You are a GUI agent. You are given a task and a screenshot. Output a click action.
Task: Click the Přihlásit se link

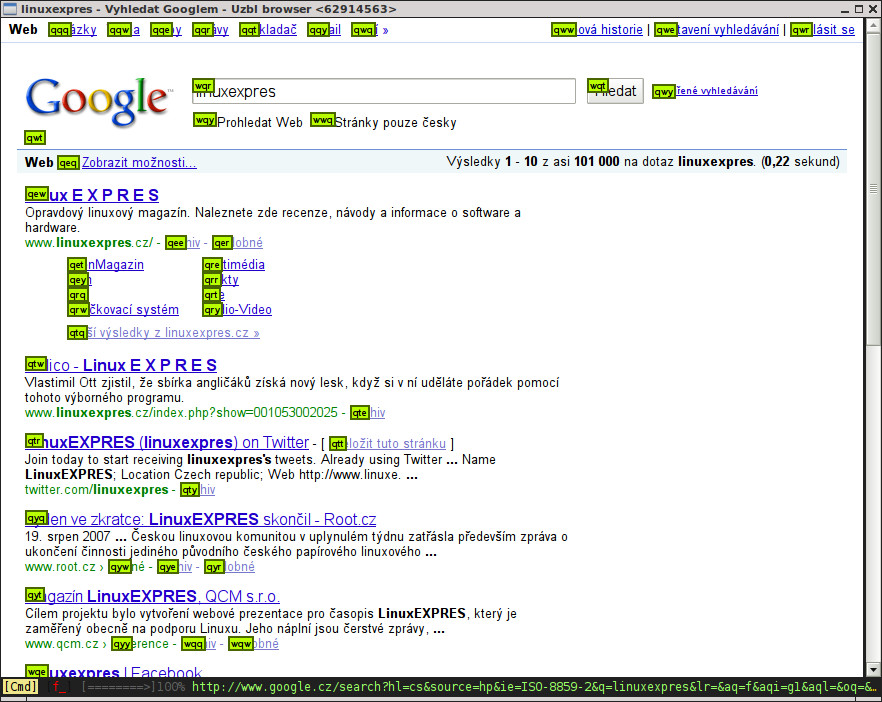point(822,29)
